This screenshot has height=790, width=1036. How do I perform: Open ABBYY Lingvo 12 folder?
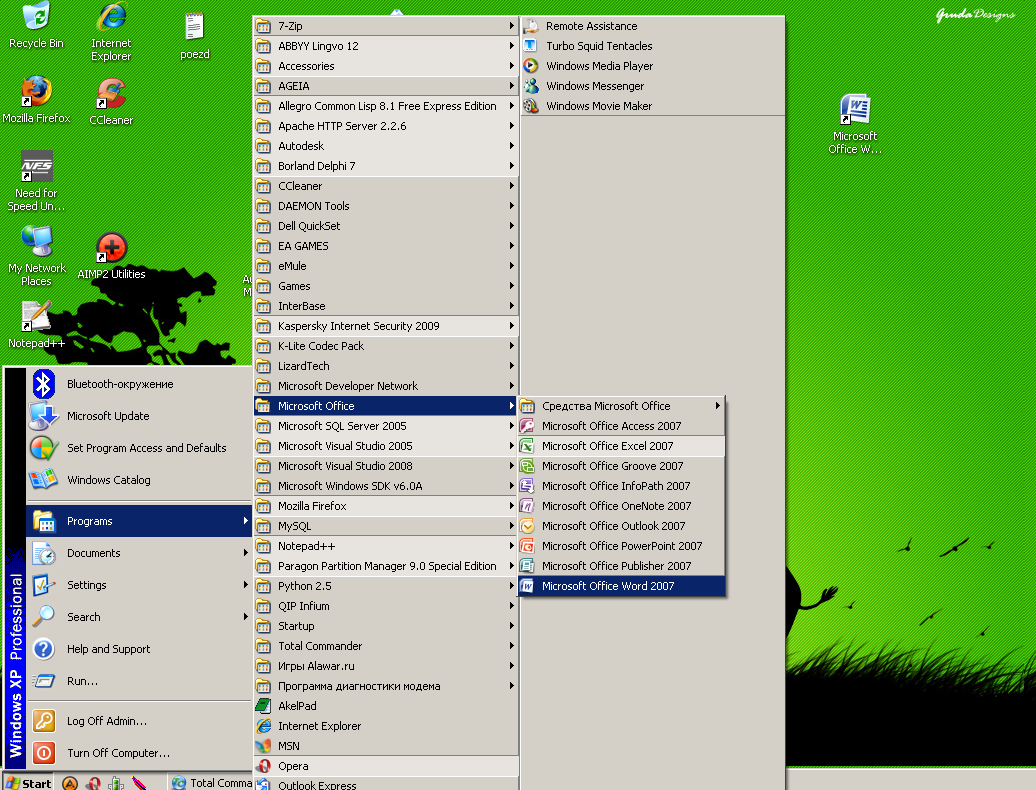click(386, 46)
